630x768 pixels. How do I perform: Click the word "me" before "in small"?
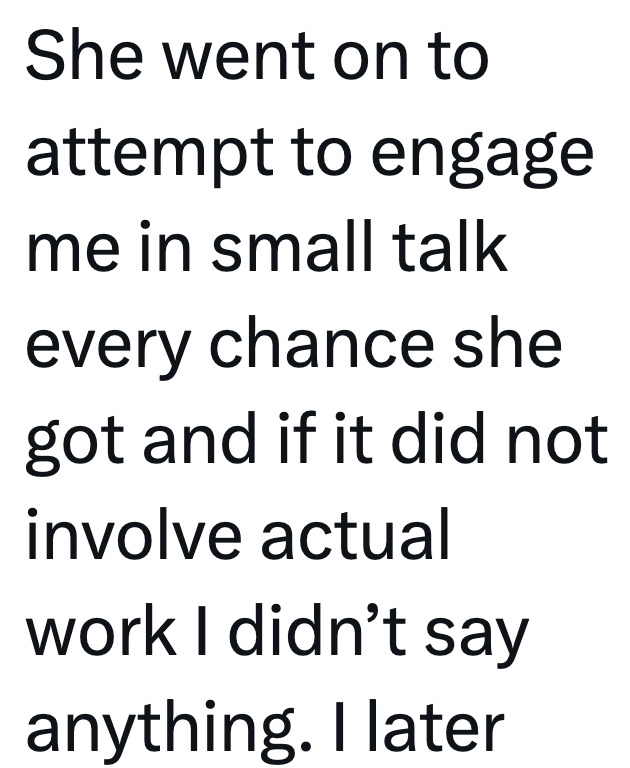coord(66,249)
